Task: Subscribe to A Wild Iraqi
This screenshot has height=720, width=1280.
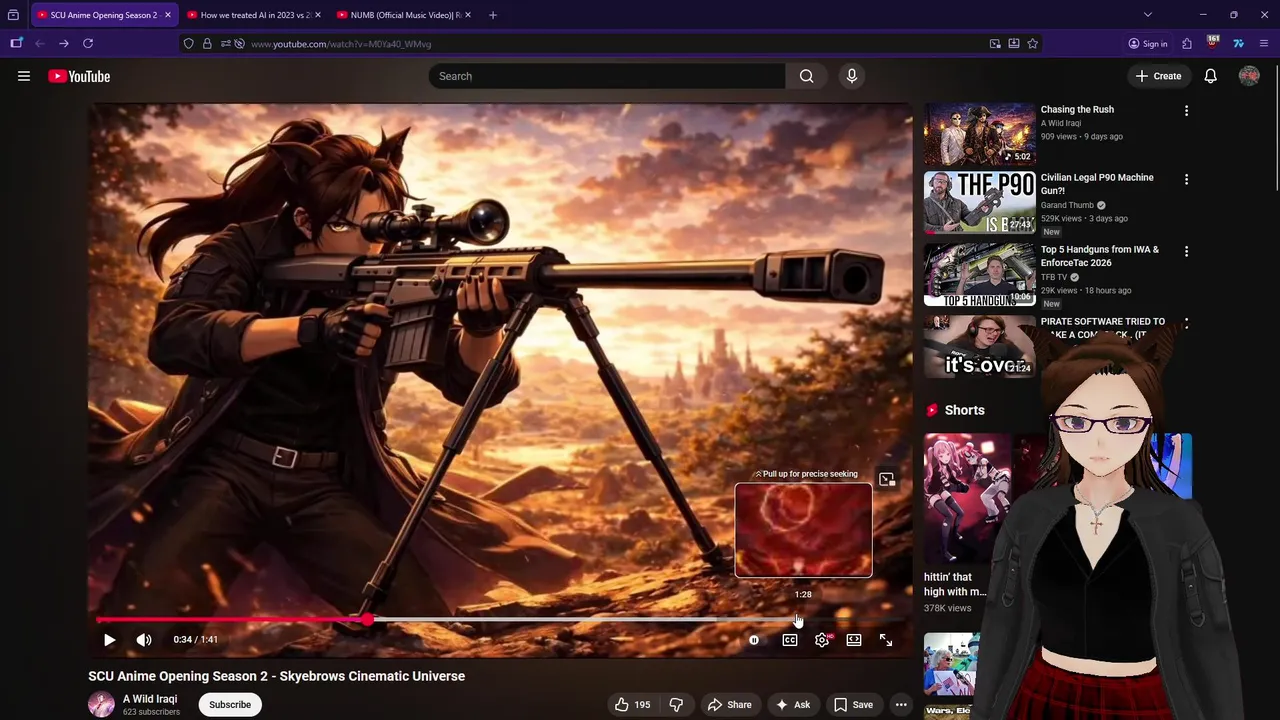Action: 230,705
